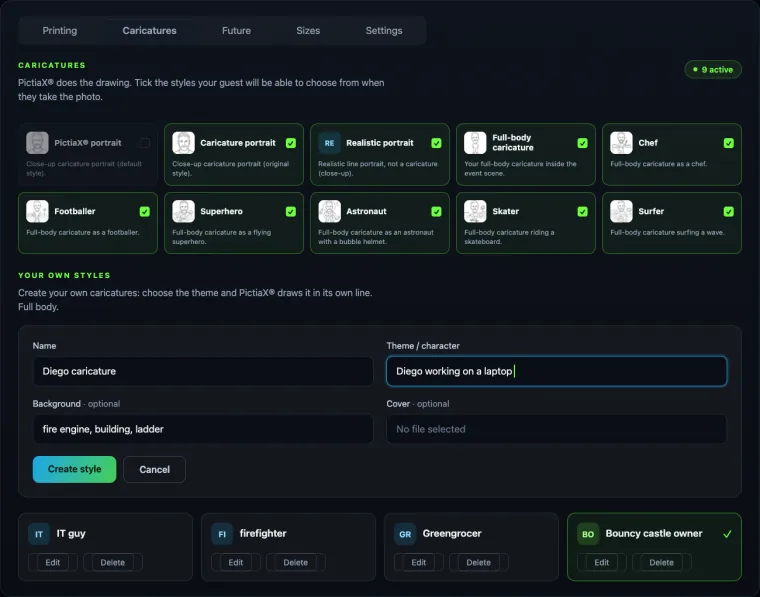This screenshot has height=597, width=760.
Task: Click the BO badge of Bouncy castle owner
Action: coord(588,534)
